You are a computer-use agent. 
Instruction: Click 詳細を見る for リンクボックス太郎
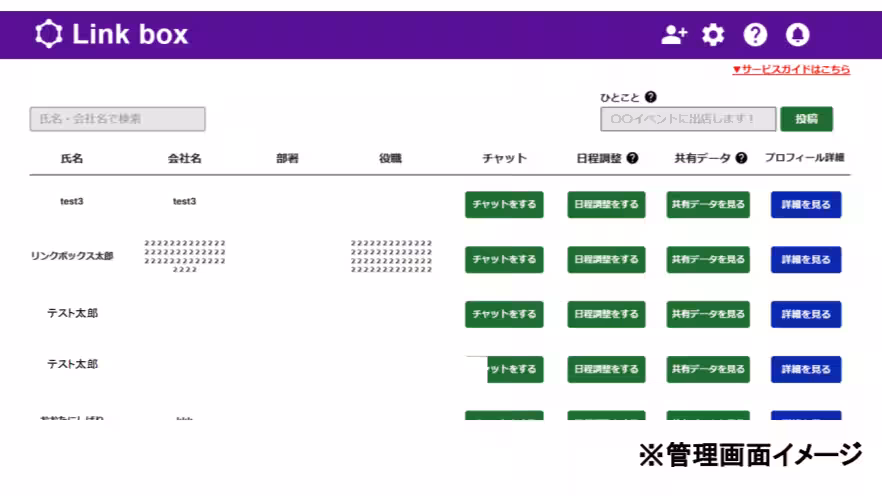click(x=806, y=259)
